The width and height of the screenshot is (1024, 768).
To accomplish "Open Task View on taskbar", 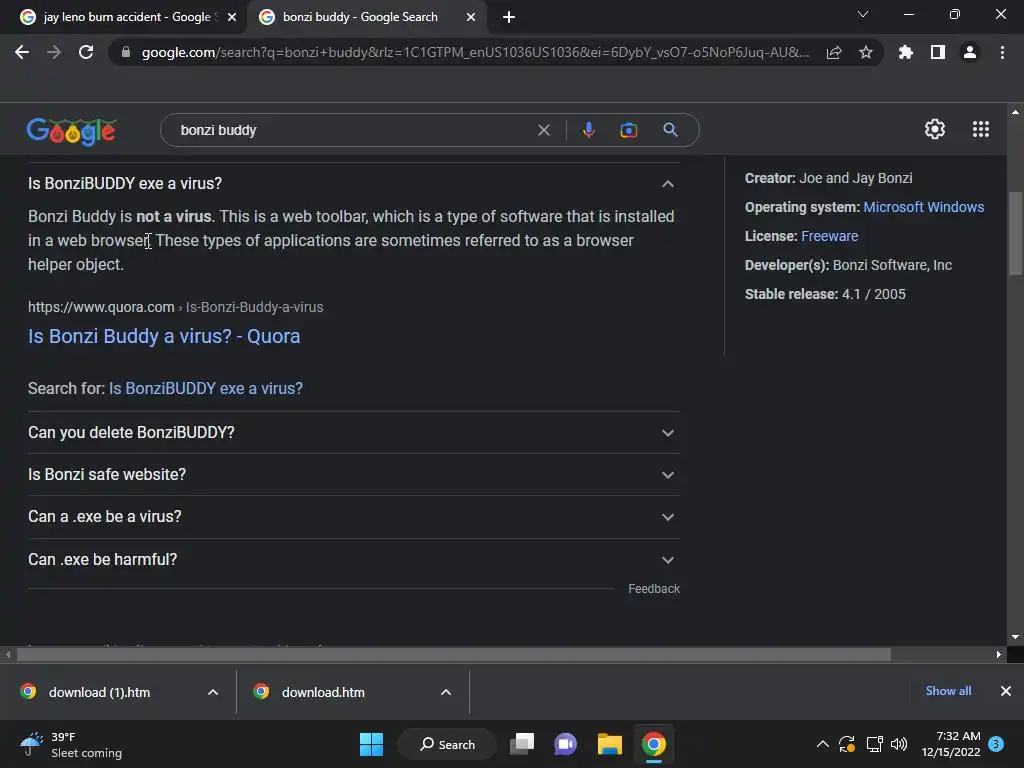I will coord(522,744).
